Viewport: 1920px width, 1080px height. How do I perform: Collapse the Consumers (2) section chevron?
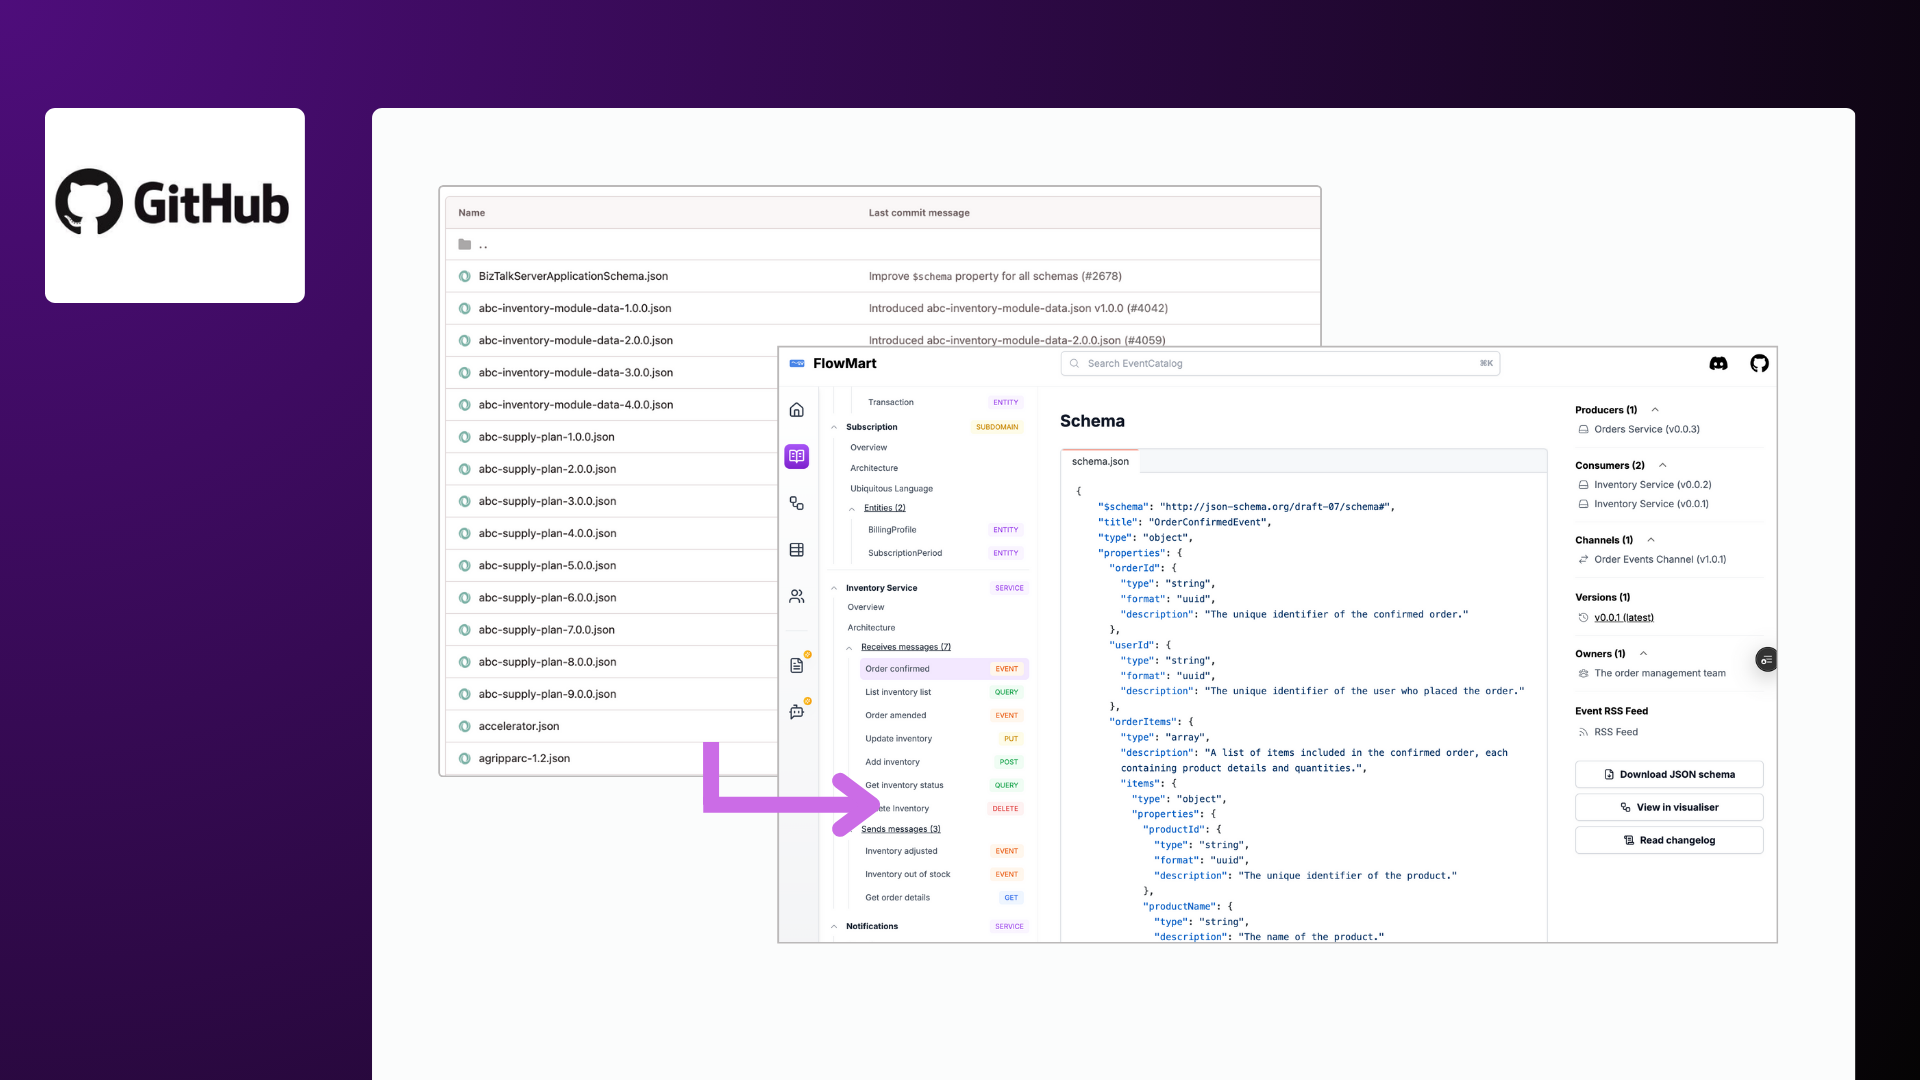[x=1662, y=465]
